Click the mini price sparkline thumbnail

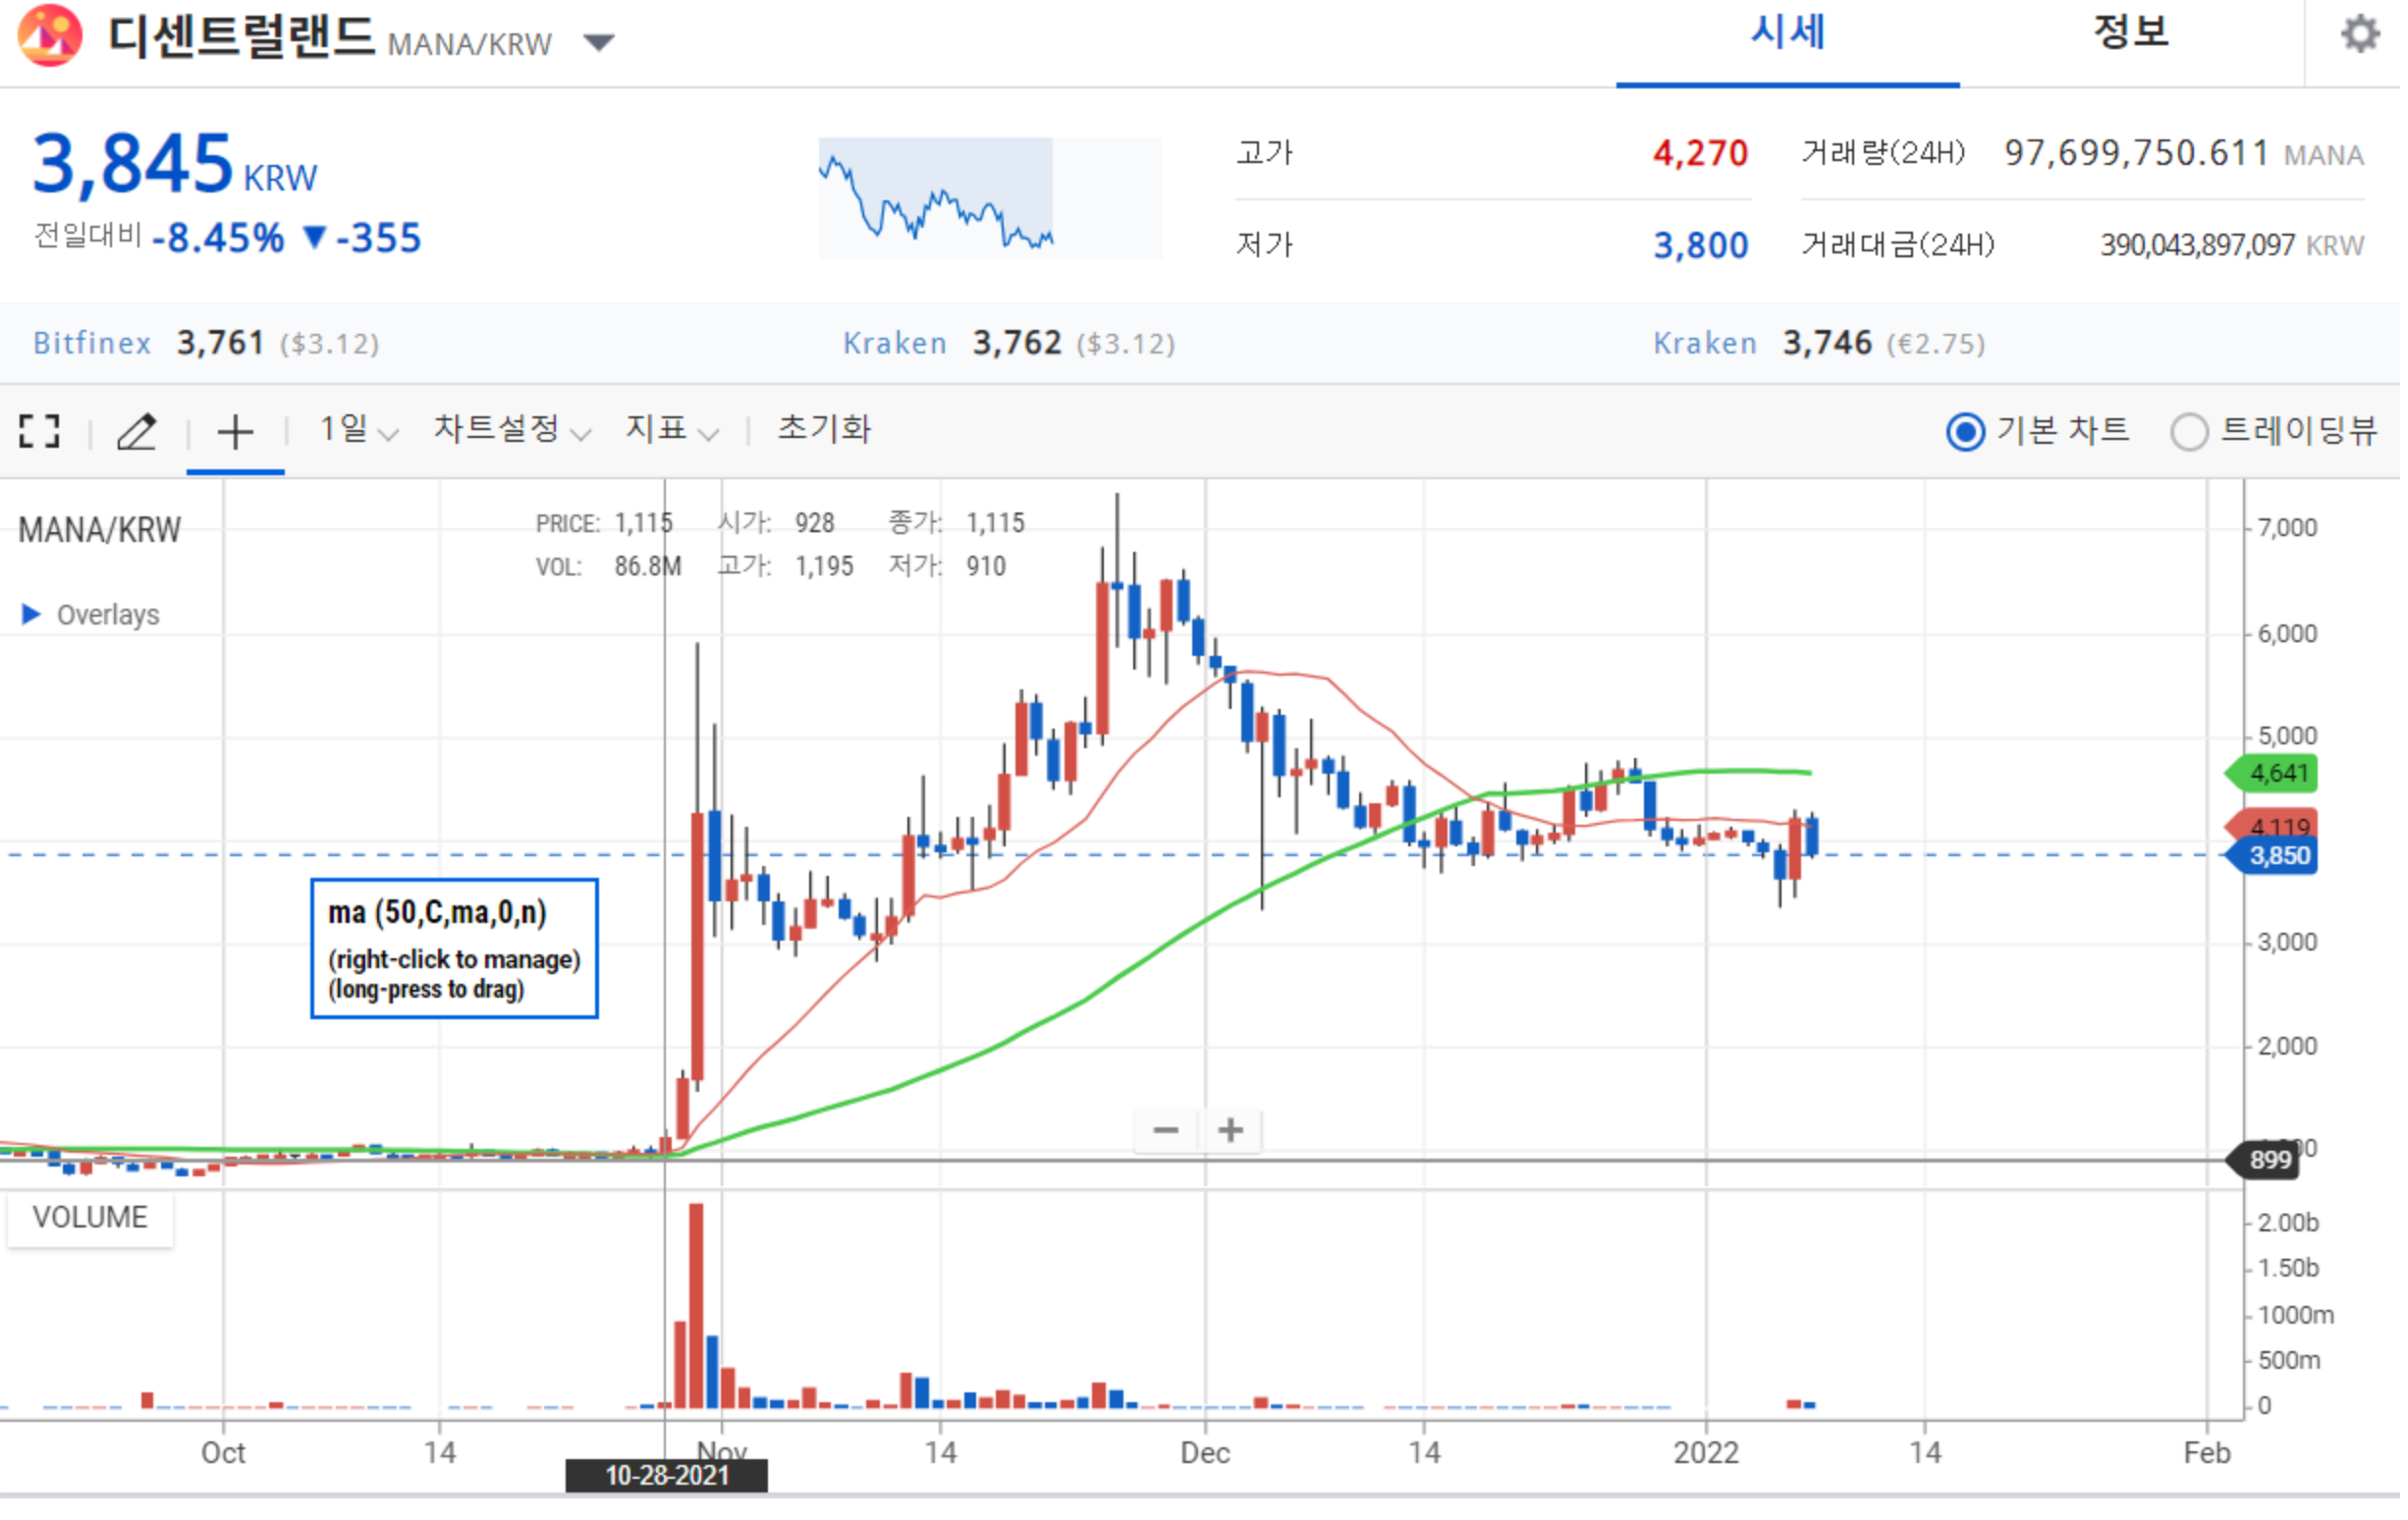pos(992,198)
